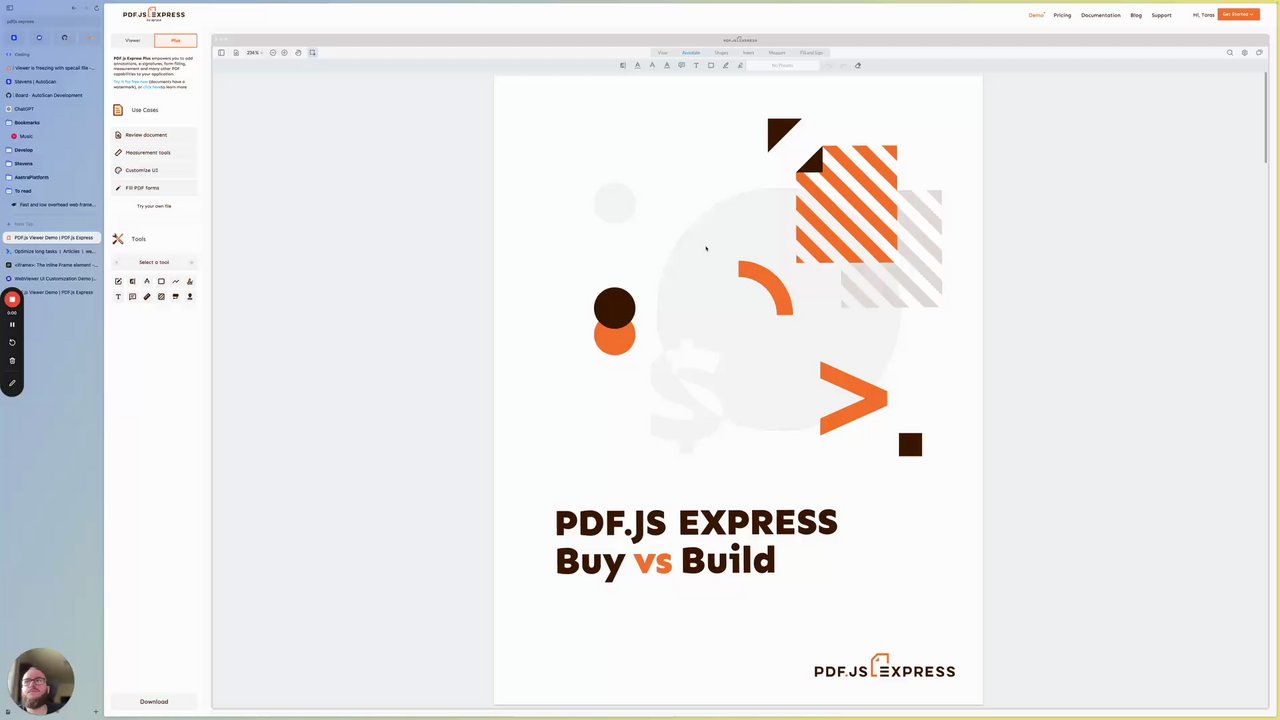Image resolution: width=1280 pixels, height=720 pixels.
Task: Select the Review document use case
Action: coord(154,135)
